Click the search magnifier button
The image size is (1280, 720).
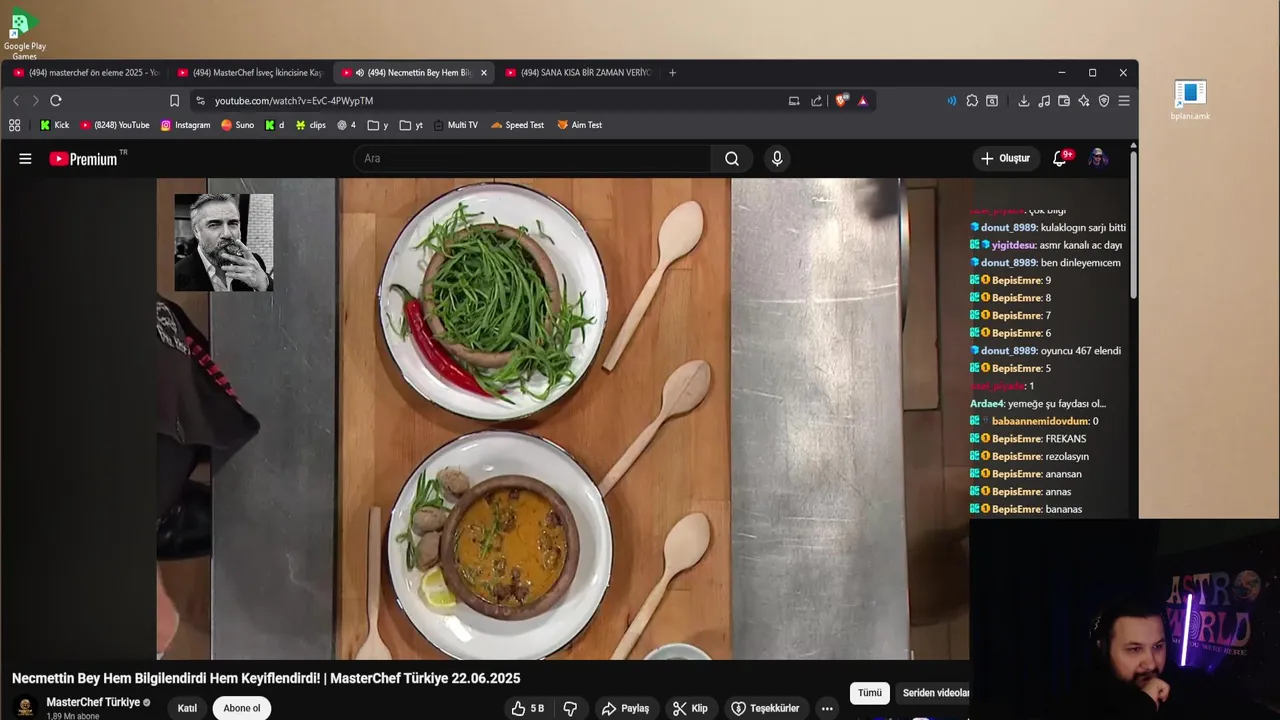point(732,158)
